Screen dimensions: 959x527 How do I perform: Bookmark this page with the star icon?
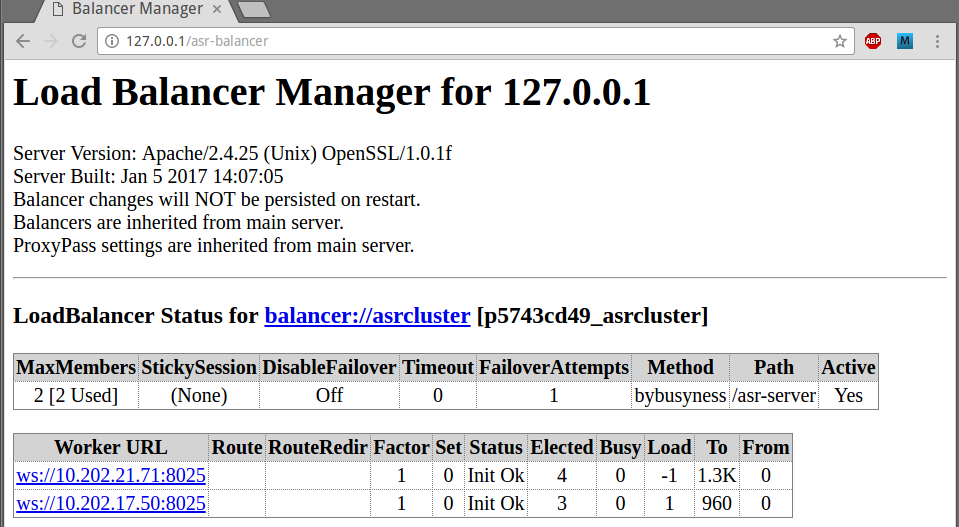840,42
